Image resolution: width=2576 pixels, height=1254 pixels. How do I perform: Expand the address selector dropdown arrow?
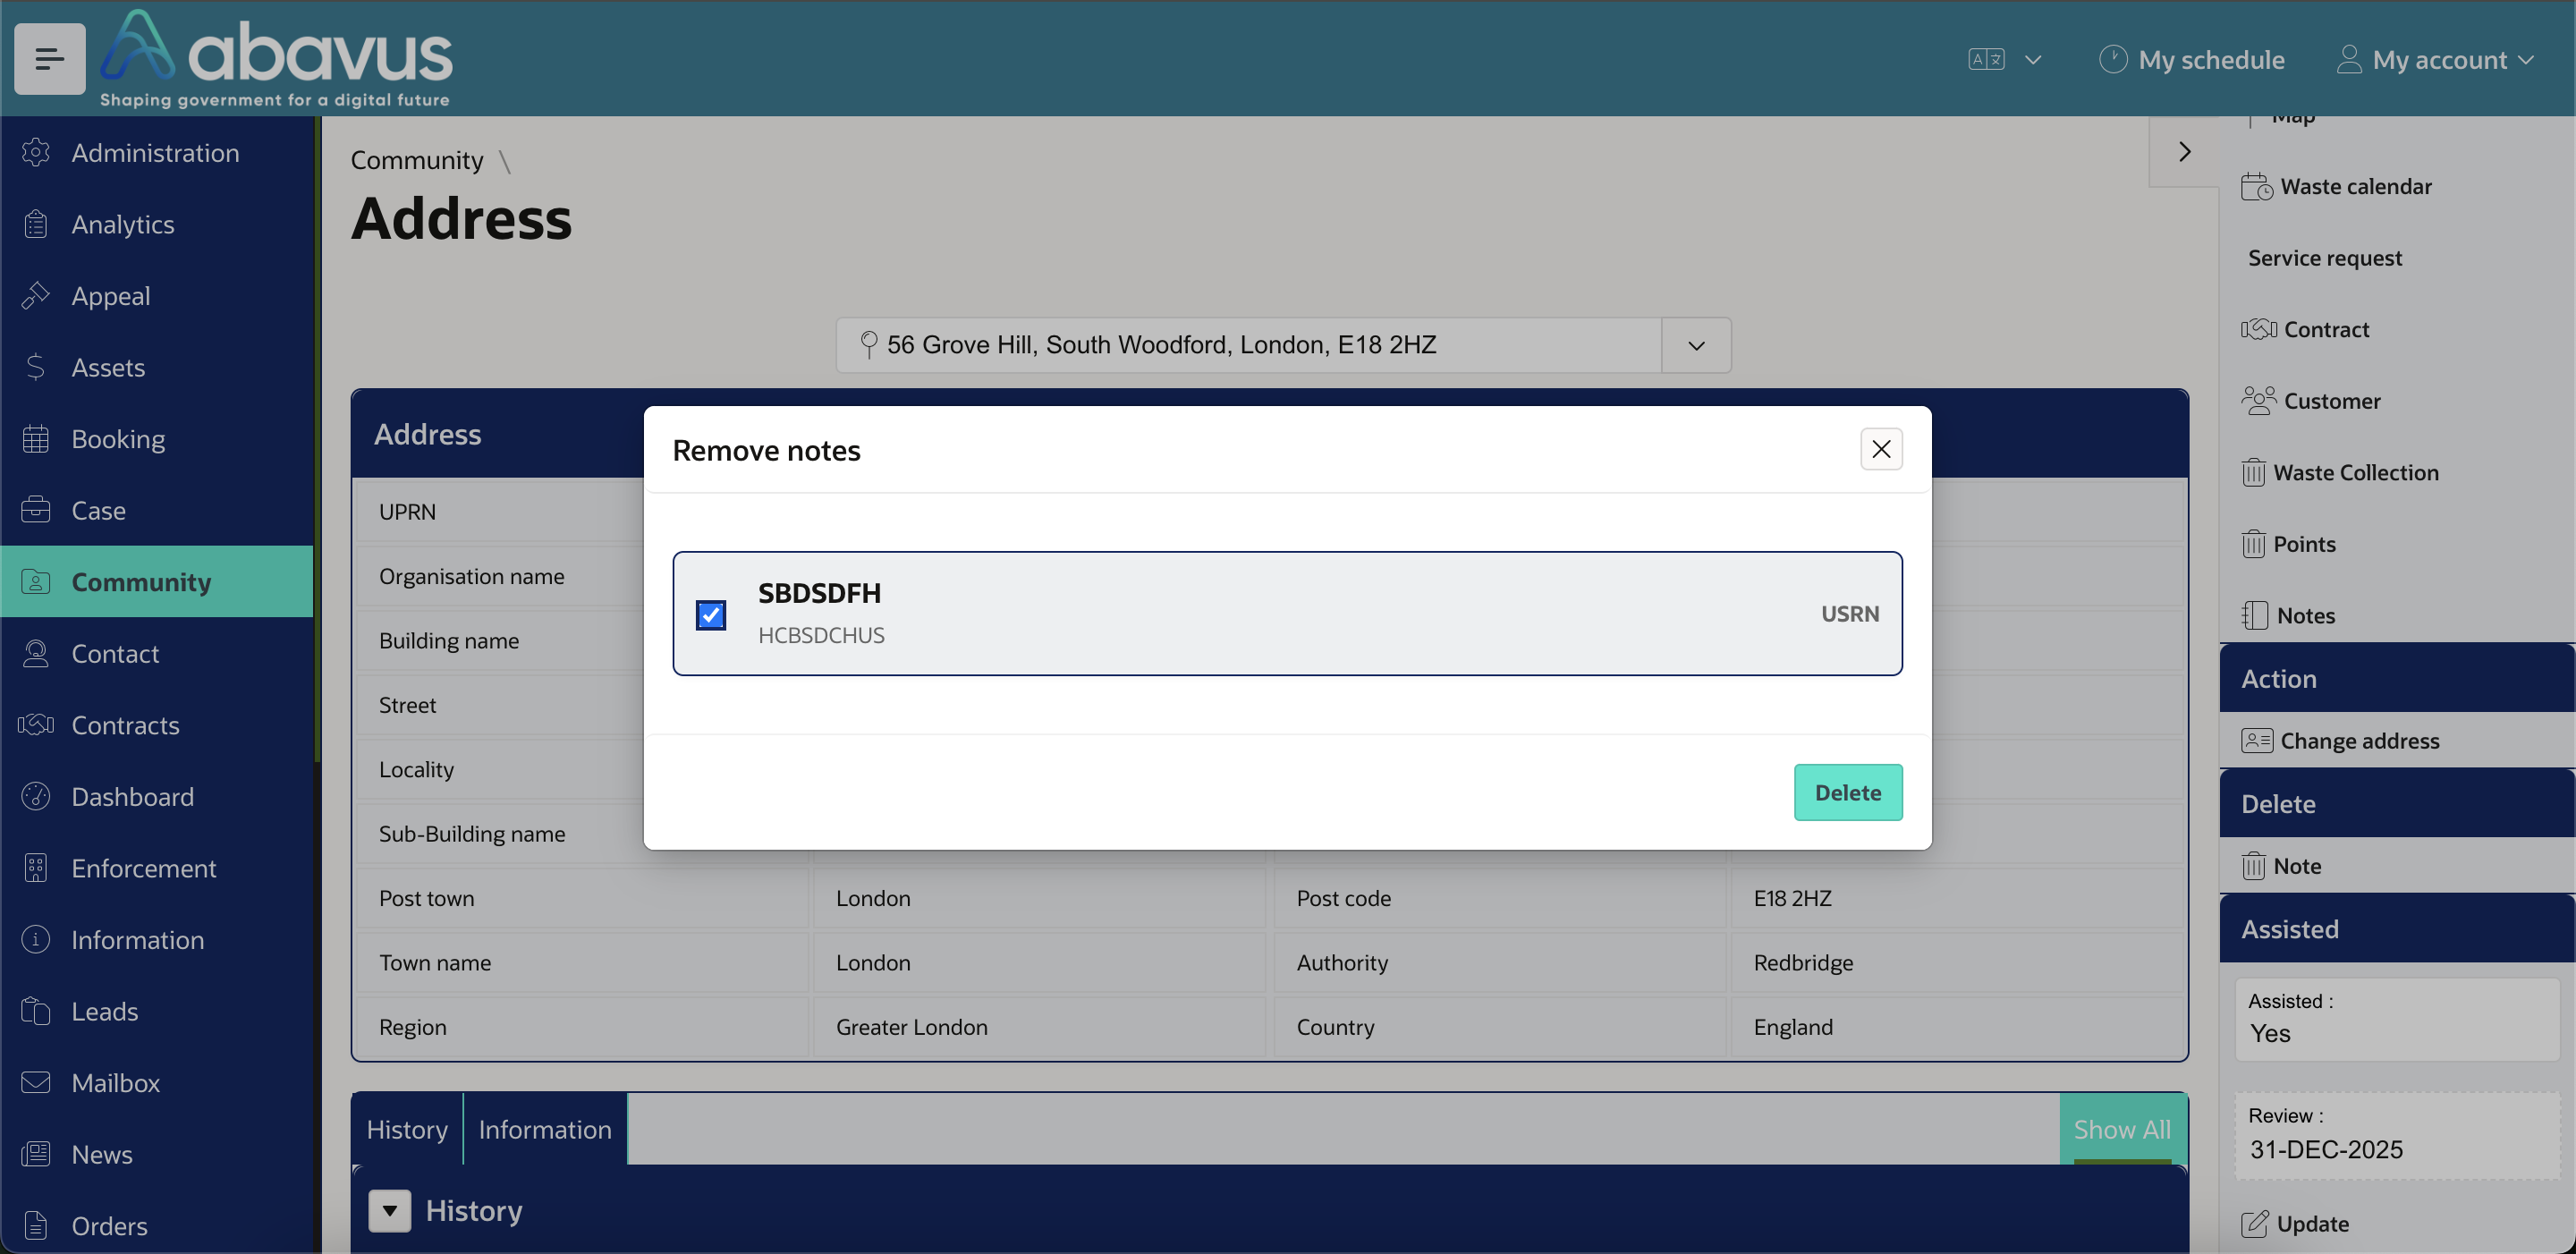[1696, 346]
